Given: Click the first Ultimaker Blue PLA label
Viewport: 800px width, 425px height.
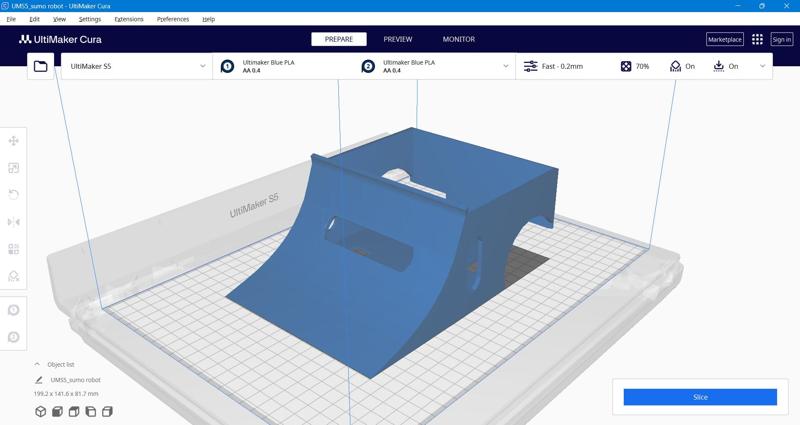Looking at the screenshot, I should [x=268, y=62].
